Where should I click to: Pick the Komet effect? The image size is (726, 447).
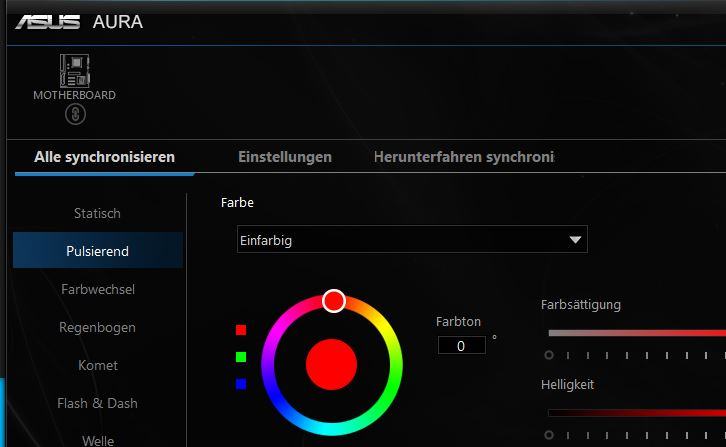pos(98,365)
